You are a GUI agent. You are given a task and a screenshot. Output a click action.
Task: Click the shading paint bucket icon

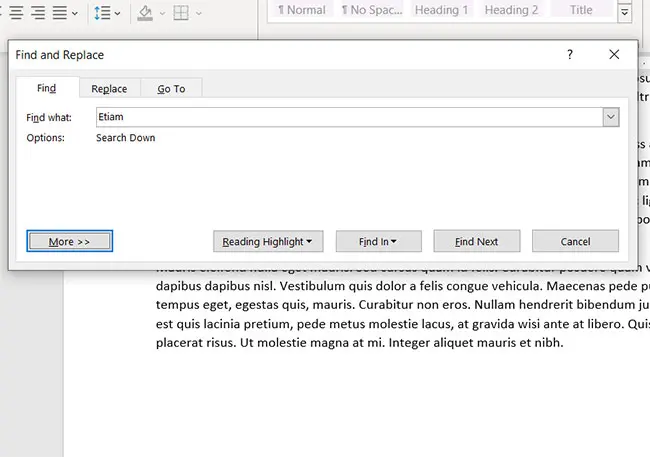145,13
